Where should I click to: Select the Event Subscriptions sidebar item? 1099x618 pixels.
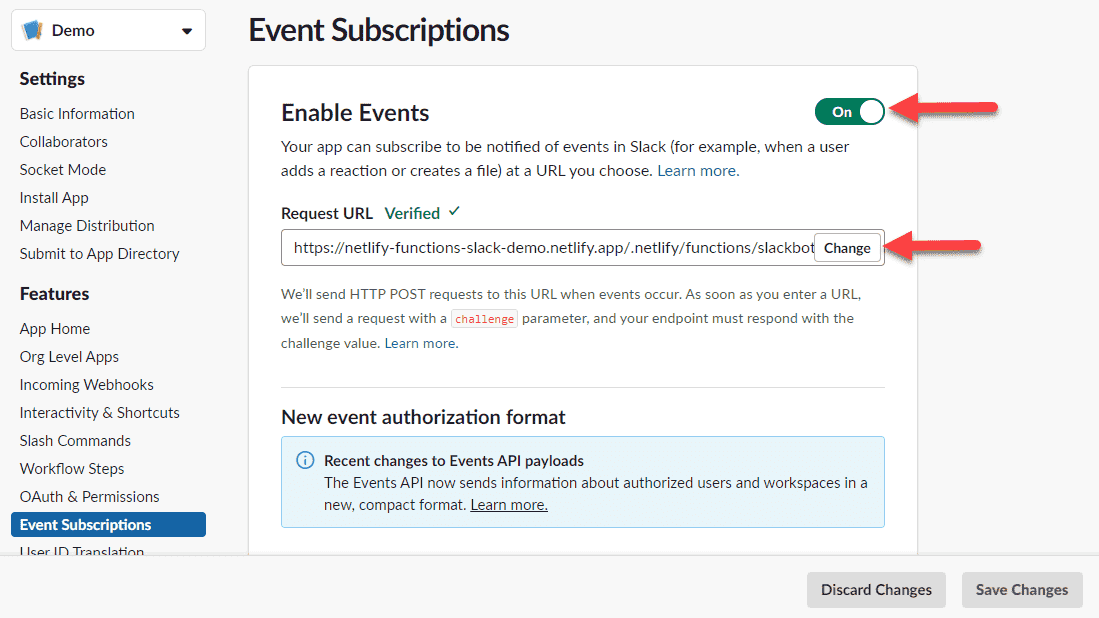coord(109,525)
